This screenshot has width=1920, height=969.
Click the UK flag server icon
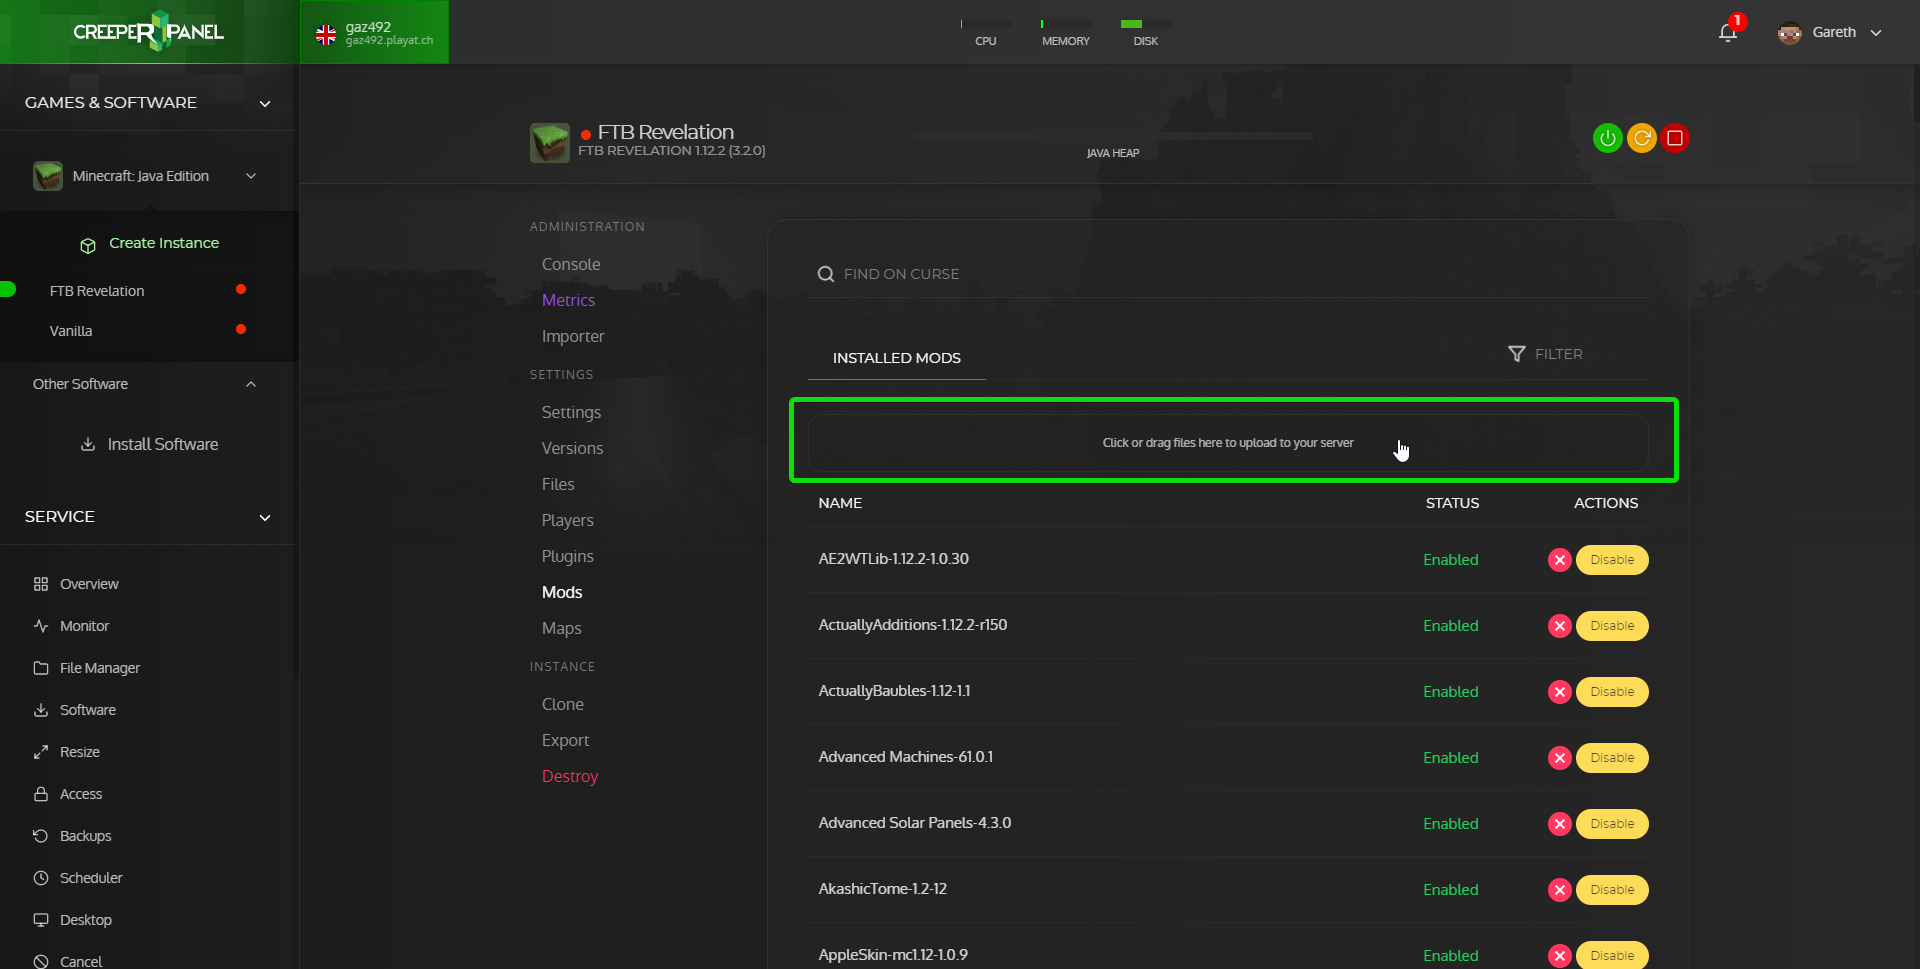tap(326, 35)
